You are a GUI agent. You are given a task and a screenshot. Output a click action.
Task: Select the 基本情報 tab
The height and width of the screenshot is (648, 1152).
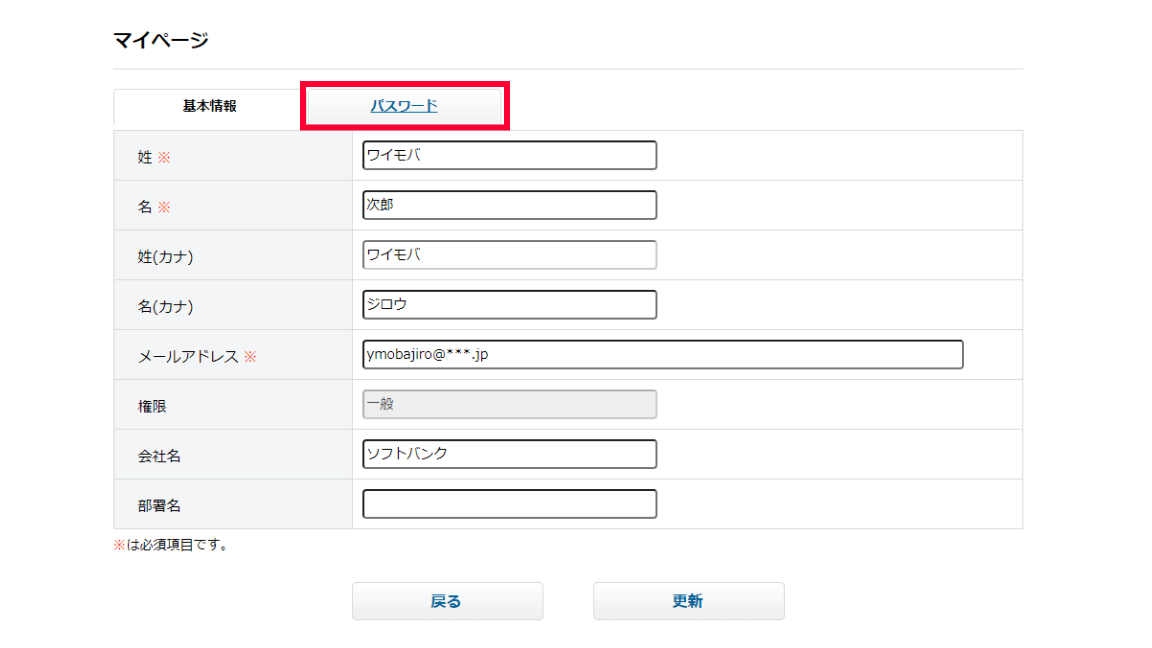209,106
